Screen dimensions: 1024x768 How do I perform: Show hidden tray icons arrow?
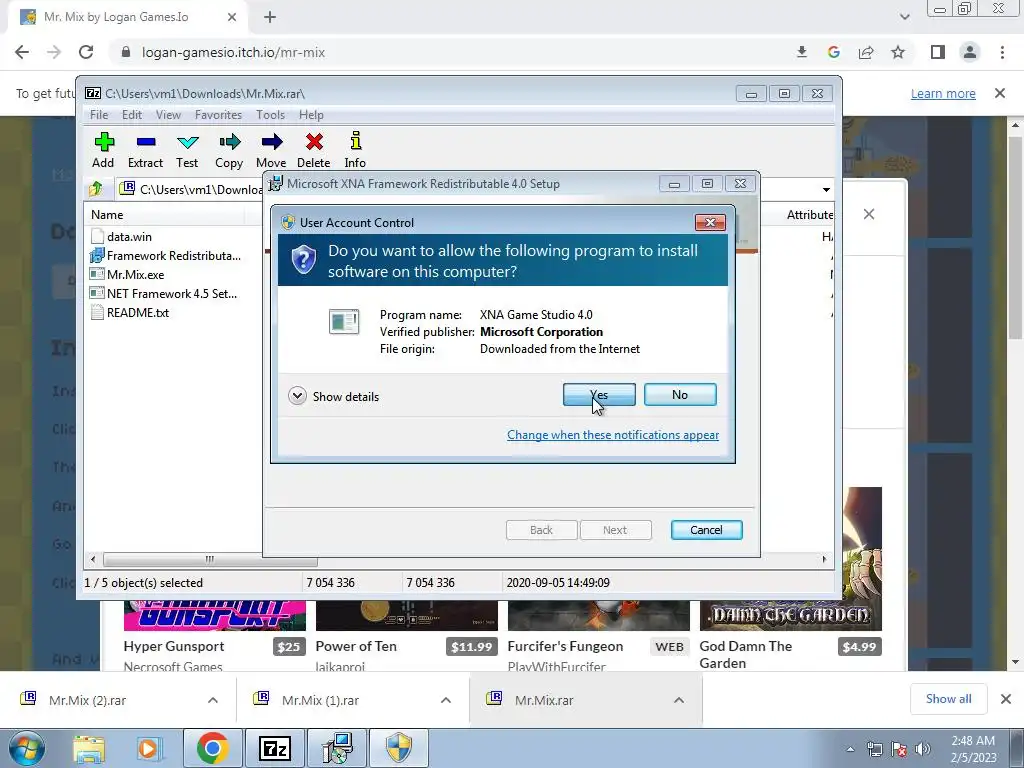pyautogui.click(x=850, y=750)
